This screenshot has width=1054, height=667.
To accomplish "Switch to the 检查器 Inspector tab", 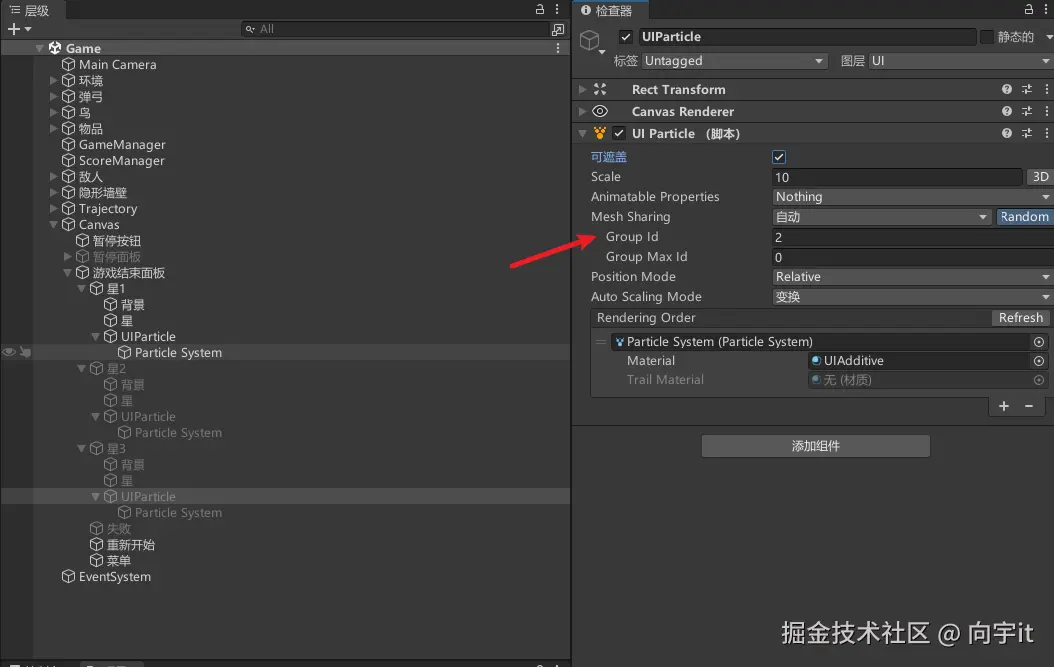I will [608, 10].
